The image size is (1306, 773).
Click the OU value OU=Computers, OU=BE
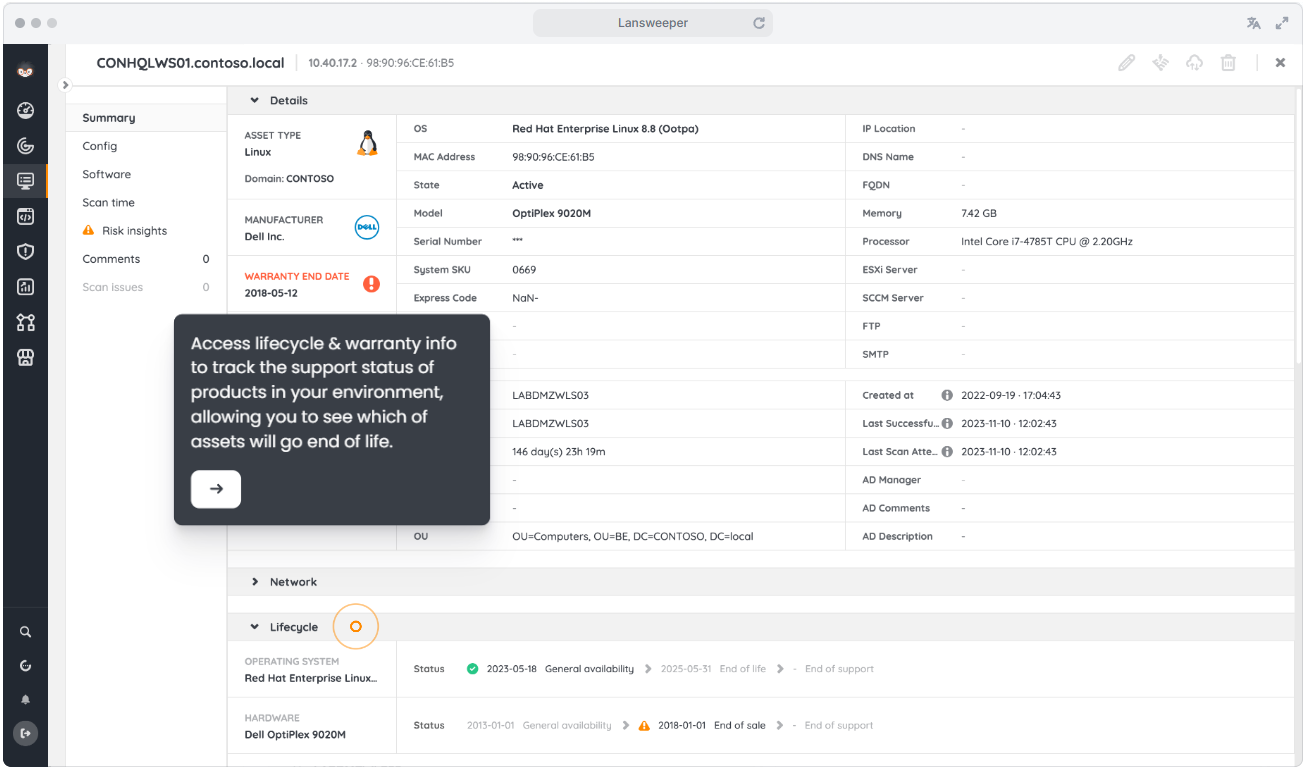(x=632, y=536)
